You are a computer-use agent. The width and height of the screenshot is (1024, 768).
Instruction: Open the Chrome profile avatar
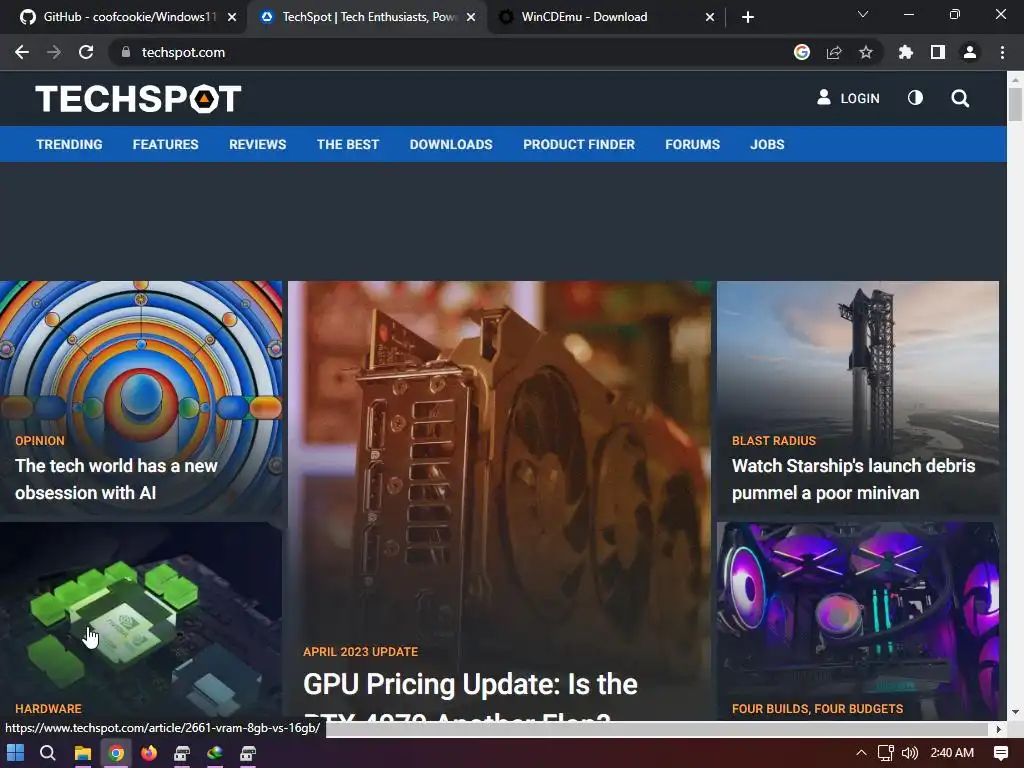(970, 52)
